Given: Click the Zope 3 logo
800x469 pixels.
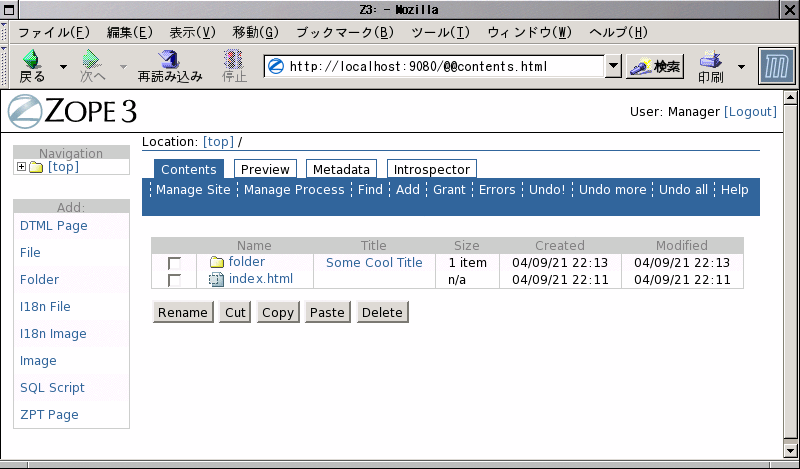Looking at the screenshot, I should pos(72,110).
